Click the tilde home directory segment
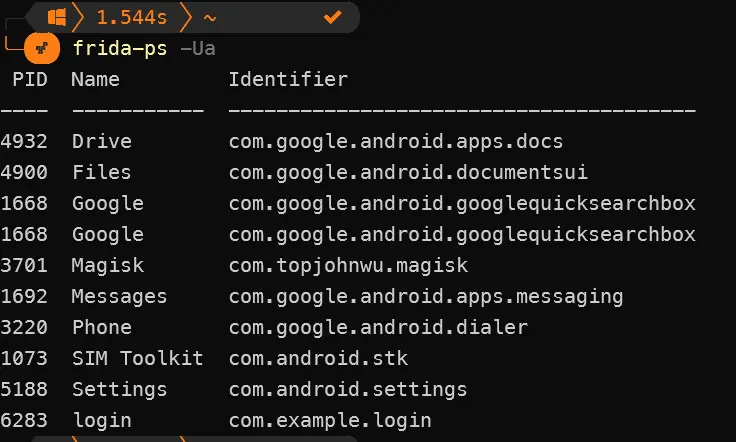 tap(210, 17)
